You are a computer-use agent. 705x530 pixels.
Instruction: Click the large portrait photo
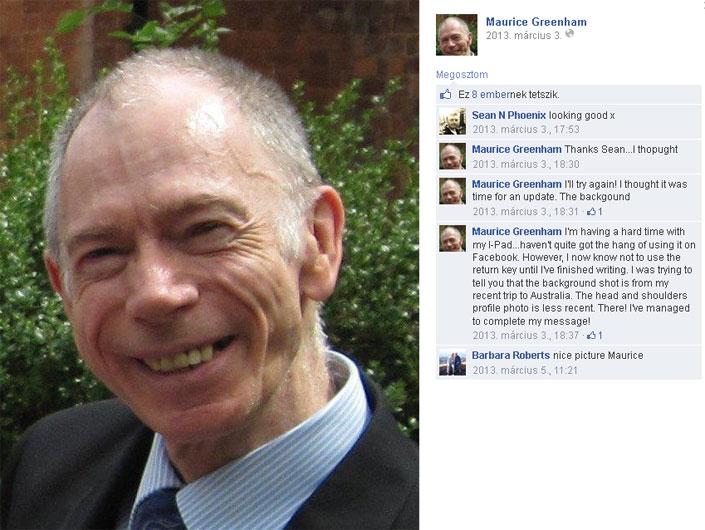click(x=209, y=265)
